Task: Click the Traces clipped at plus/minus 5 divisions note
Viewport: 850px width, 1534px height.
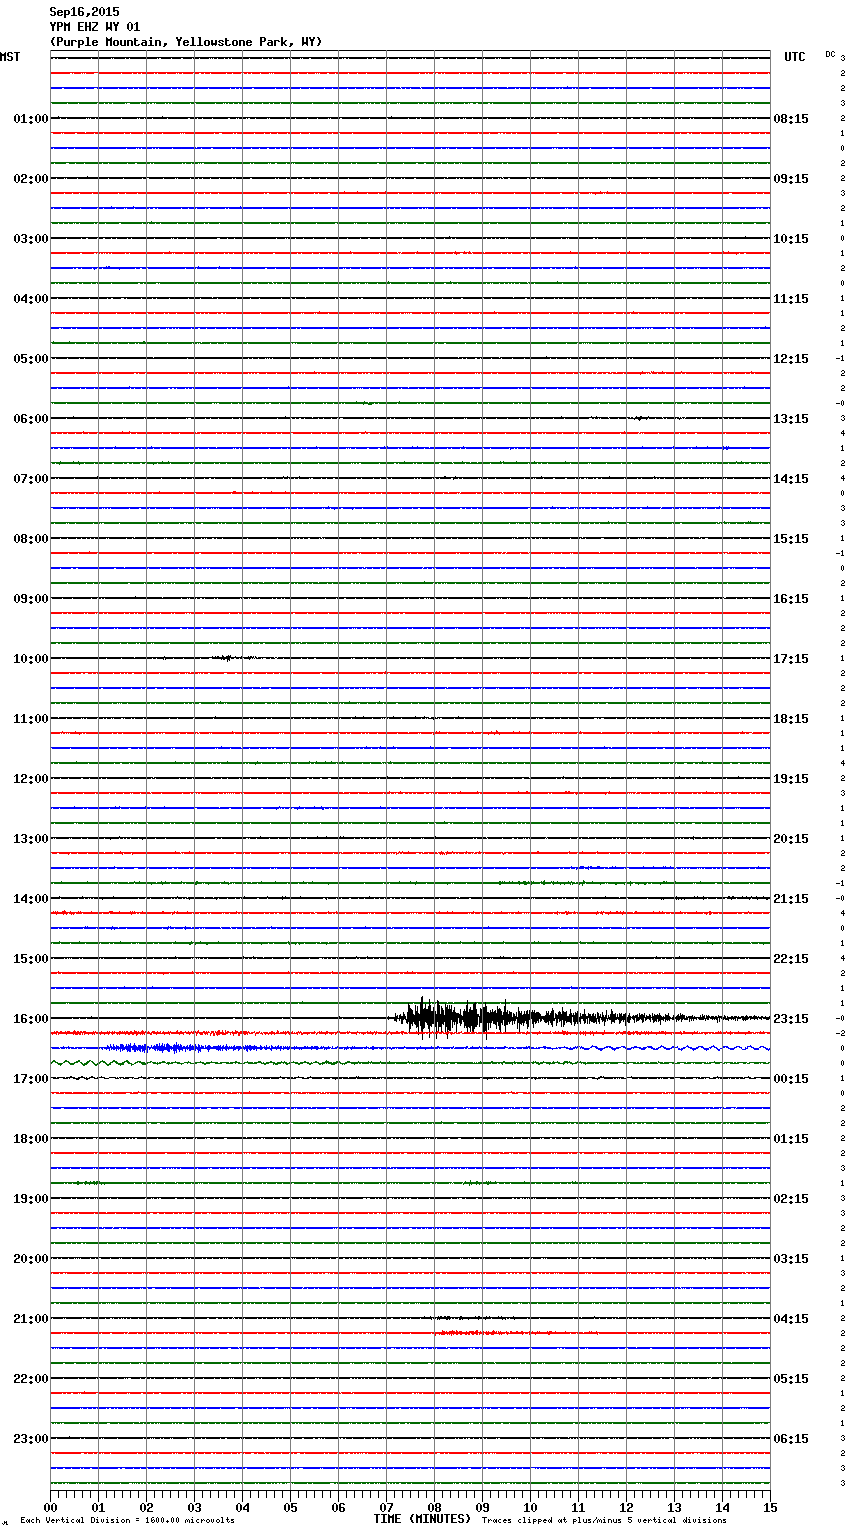Action: 604,1520
